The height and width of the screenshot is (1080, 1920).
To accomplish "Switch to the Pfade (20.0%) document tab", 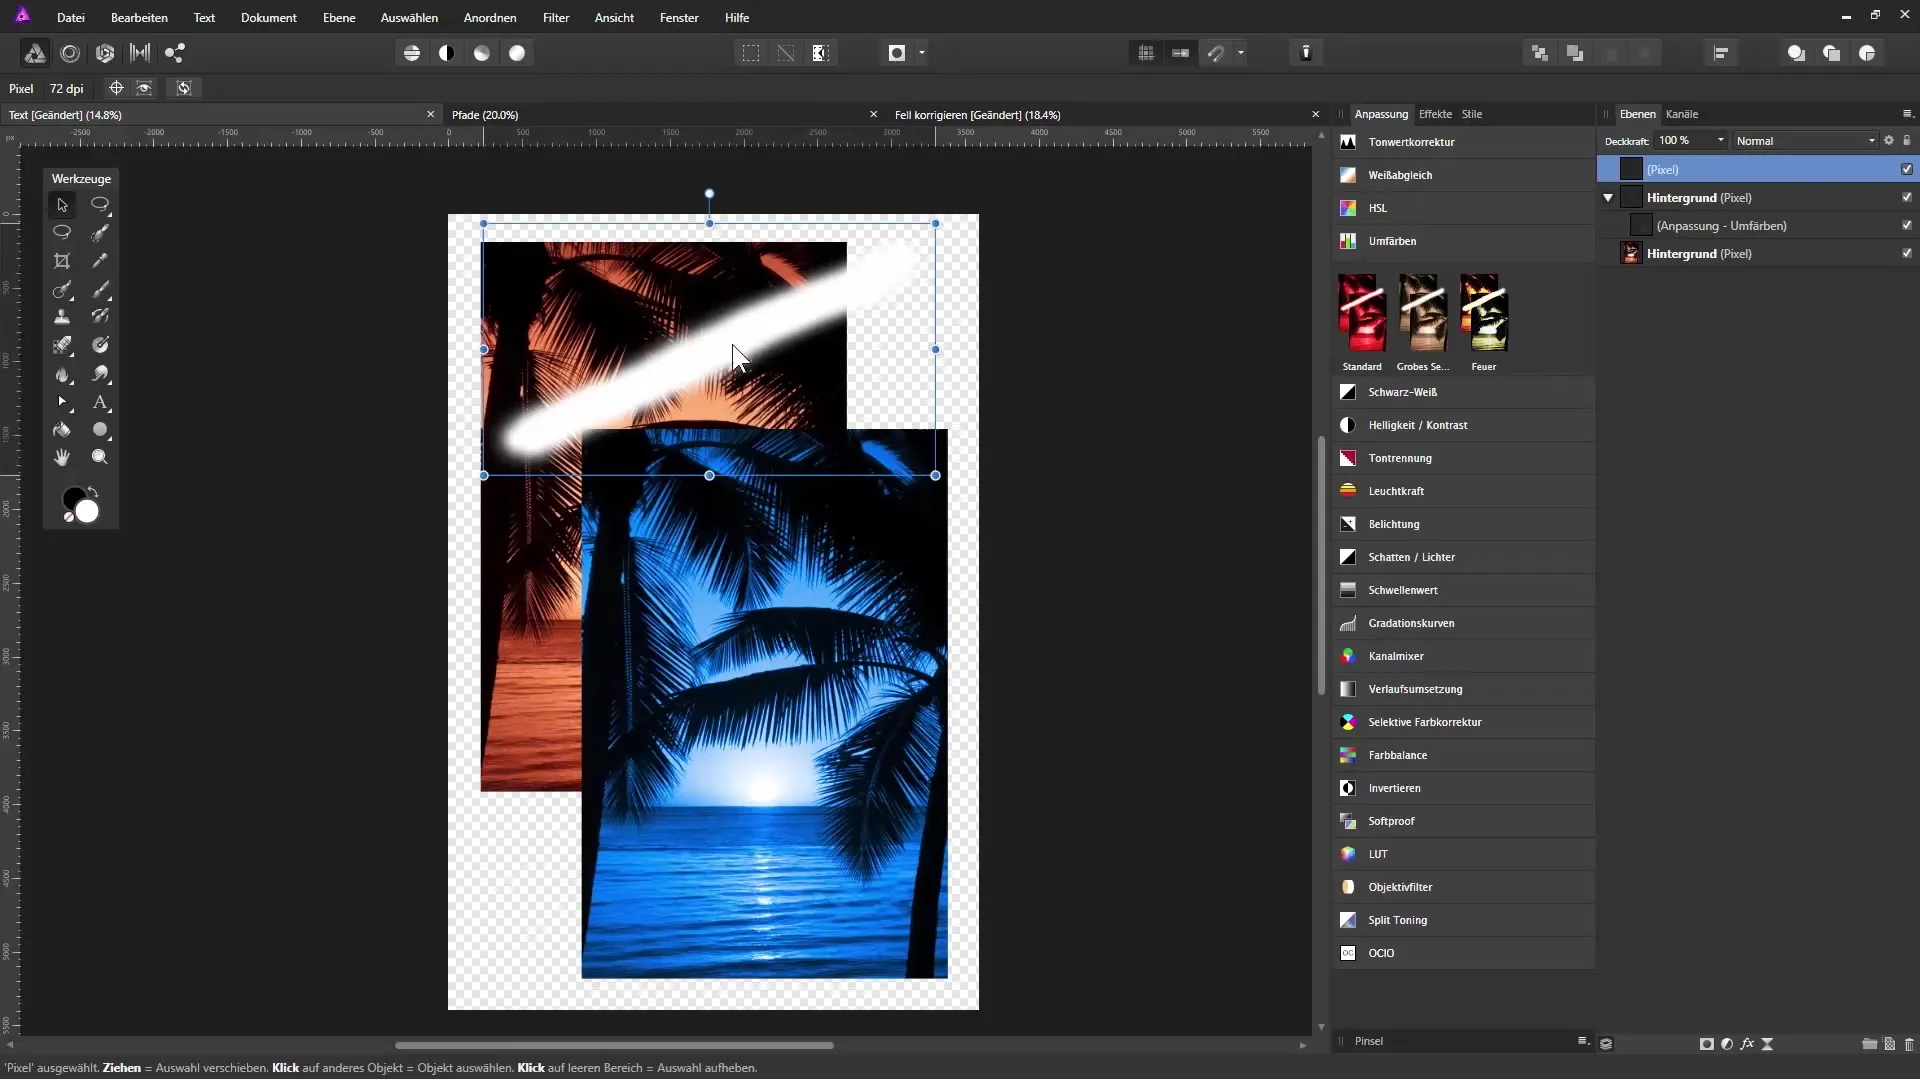I will coord(664,115).
